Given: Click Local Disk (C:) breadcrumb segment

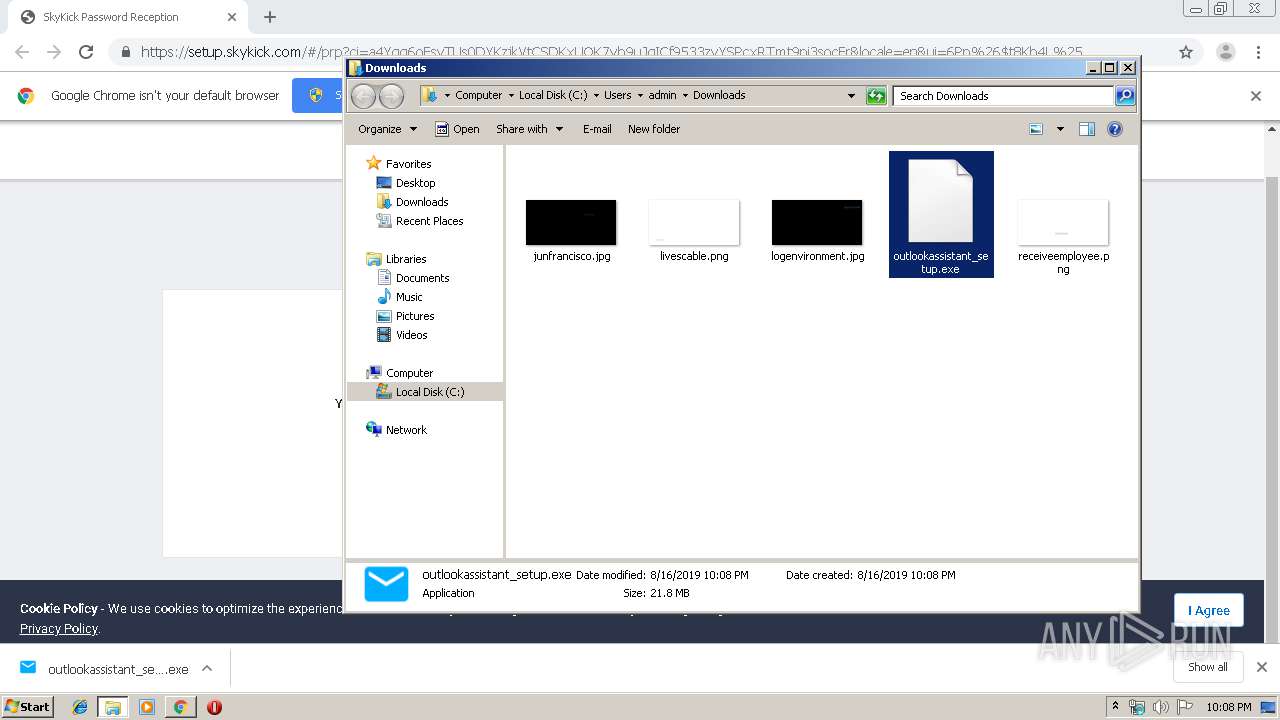Looking at the screenshot, I should click(553, 96).
